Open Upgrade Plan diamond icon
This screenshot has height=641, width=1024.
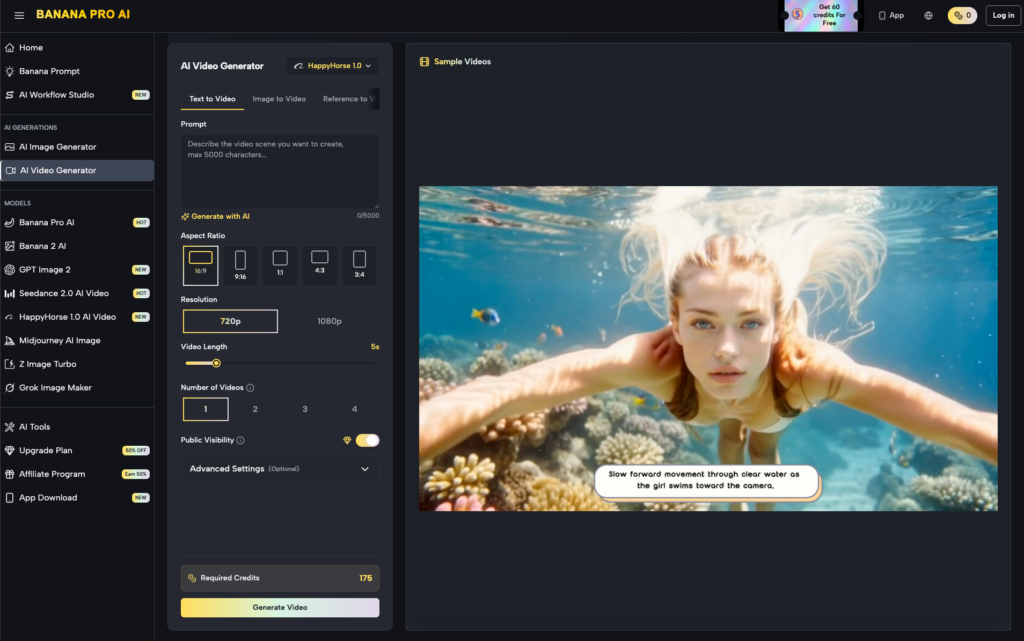(x=10, y=450)
